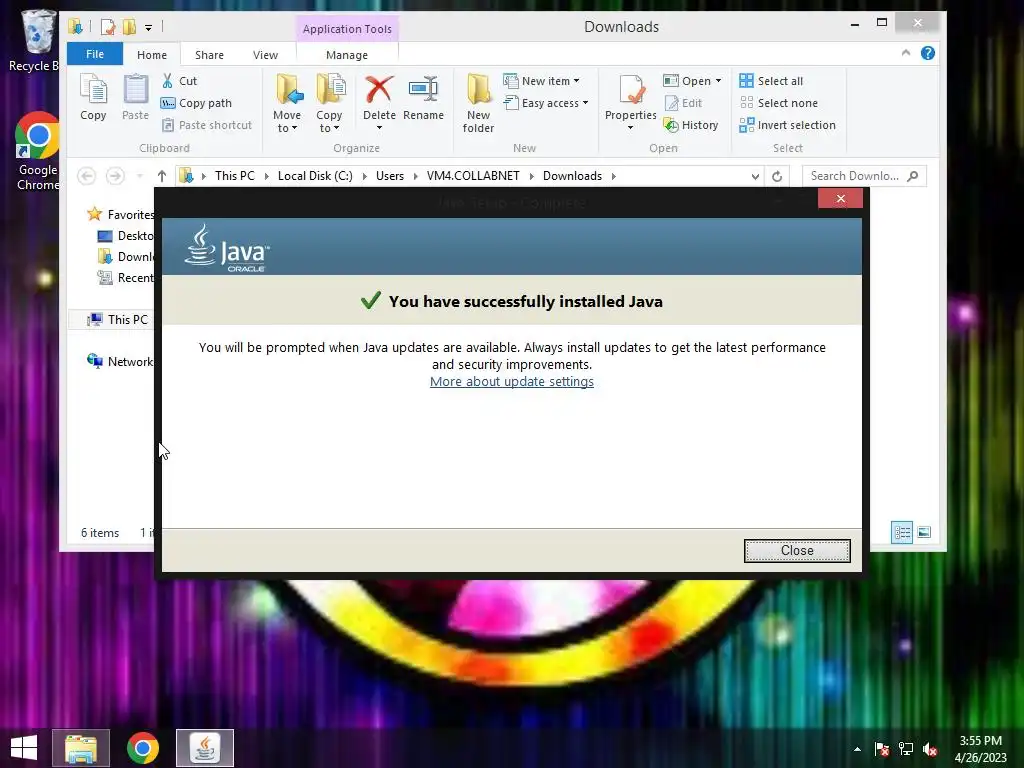1024x768 pixels.
Task: Click Invert selection in the ribbon
Action: pyautogui.click(x=788, y=125)
